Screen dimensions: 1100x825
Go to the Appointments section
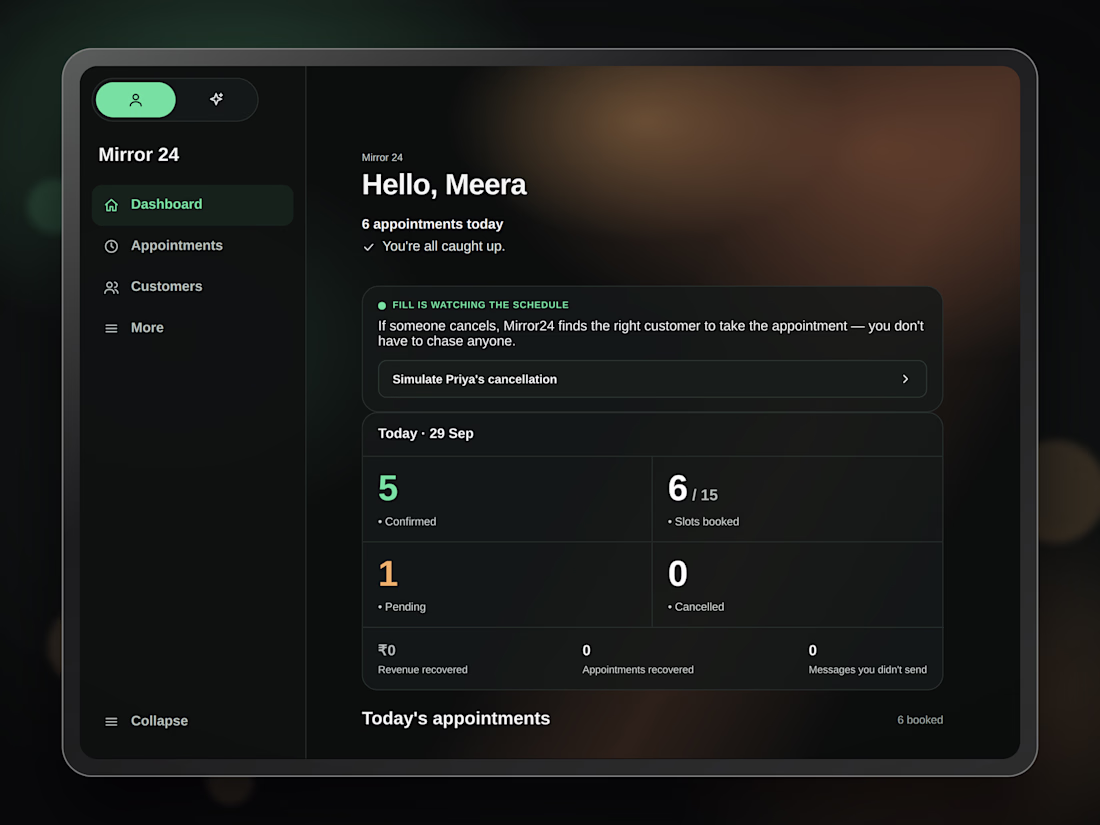tap(192, 246)
